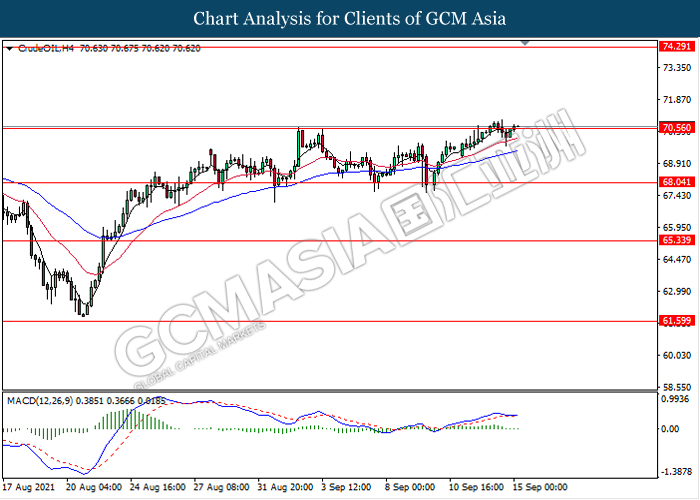Click the 0.9936 MACD scale value

point(675,400)
